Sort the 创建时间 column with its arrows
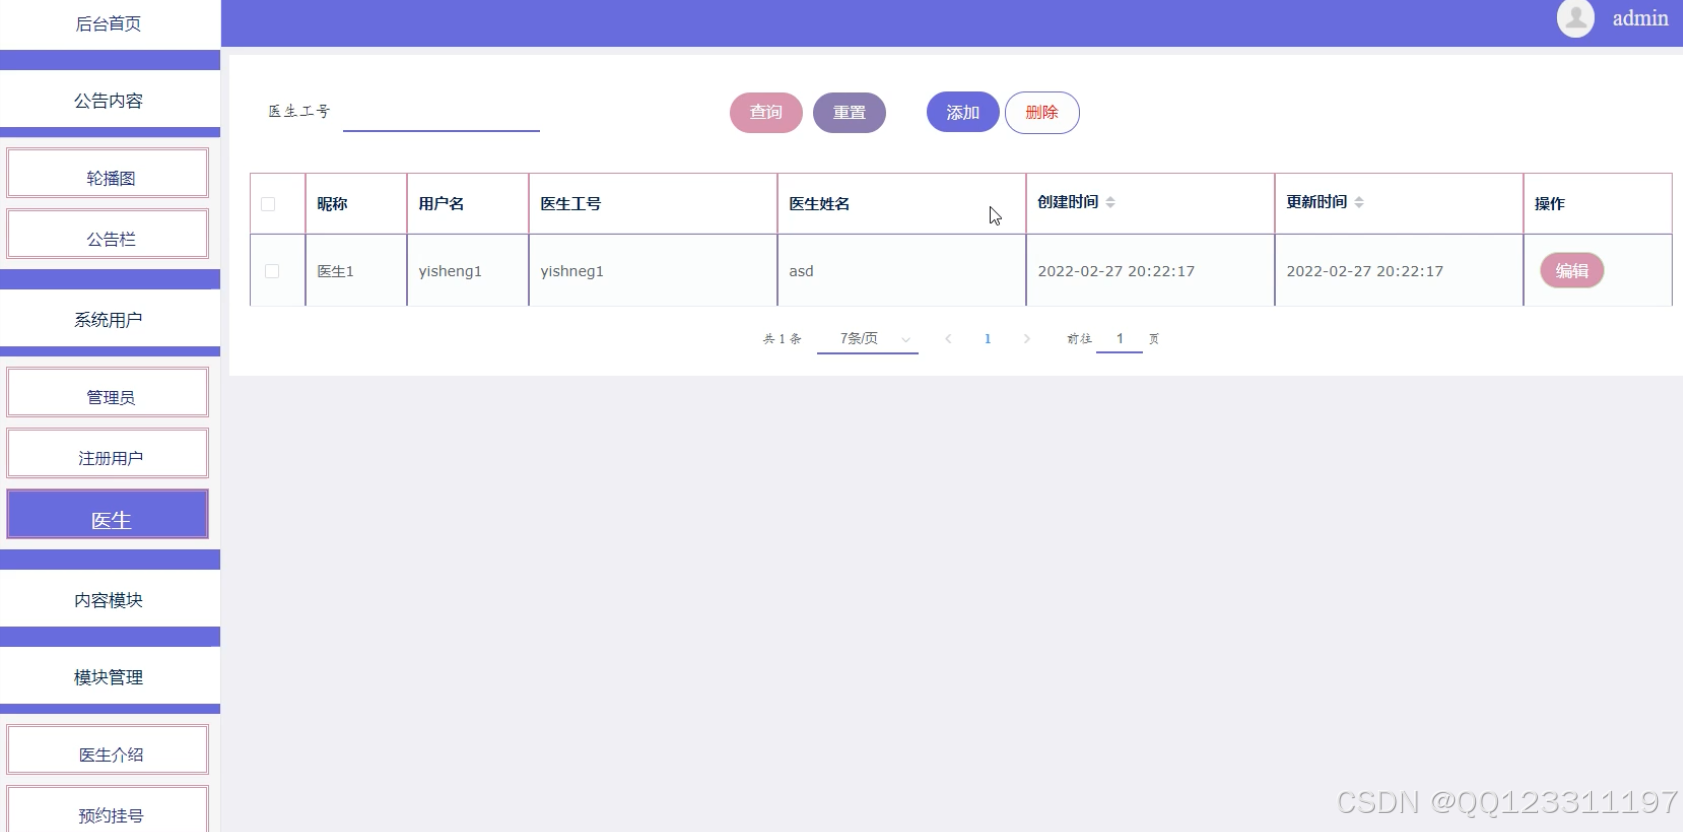1683x832 pixels. pos(1110,202)
